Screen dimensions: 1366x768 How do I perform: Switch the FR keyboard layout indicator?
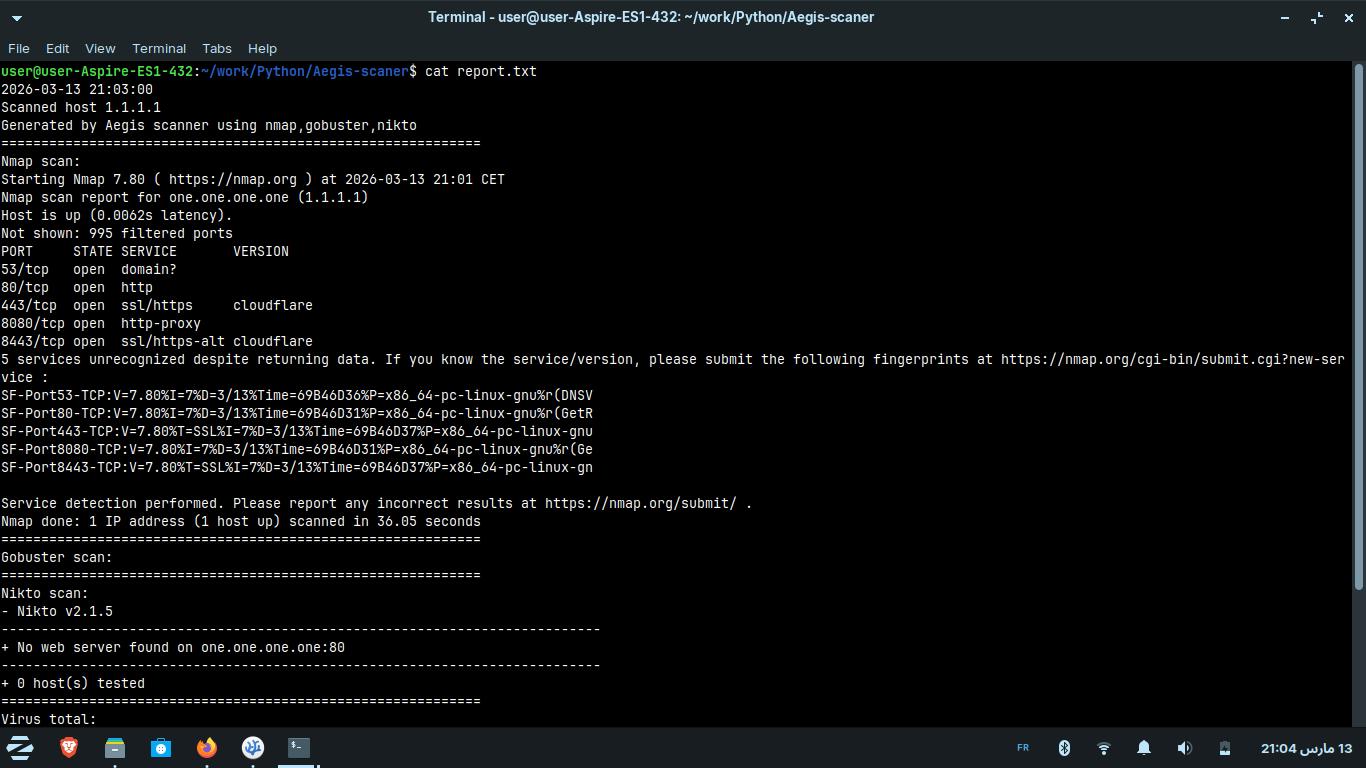(x=1023, y=748)
